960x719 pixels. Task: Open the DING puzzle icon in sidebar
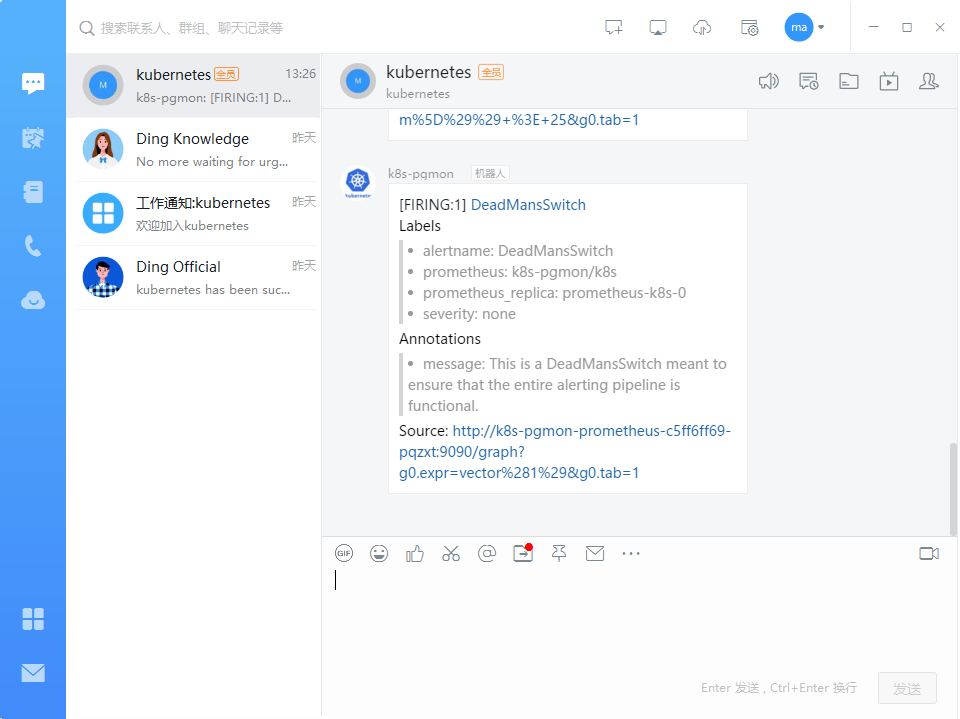click(33, 138)
